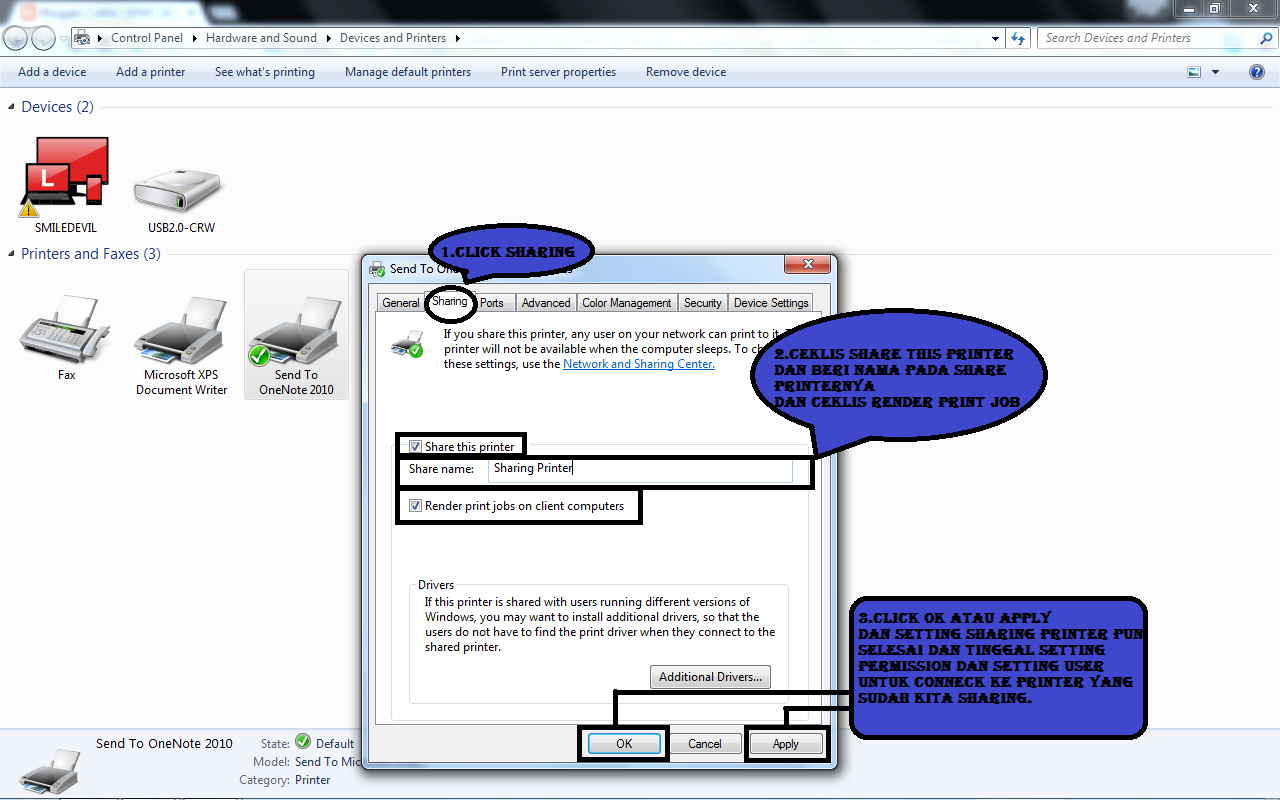This screenshot has width=1280, height=800.
Task: Click the change-view icon on the toolbar
Action: pyautogui.click(x=1193, y=71)
